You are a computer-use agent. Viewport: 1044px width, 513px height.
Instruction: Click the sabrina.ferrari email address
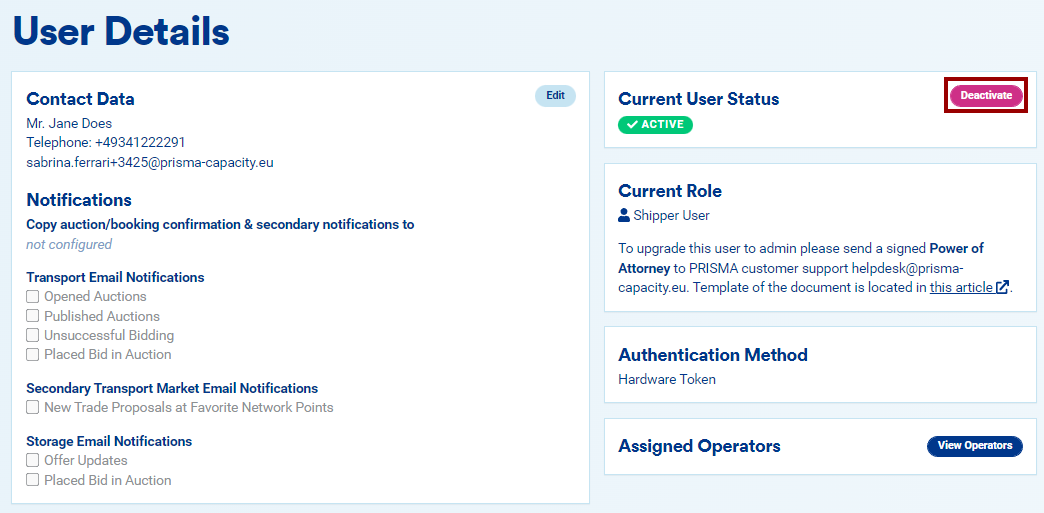coord(150,162)
